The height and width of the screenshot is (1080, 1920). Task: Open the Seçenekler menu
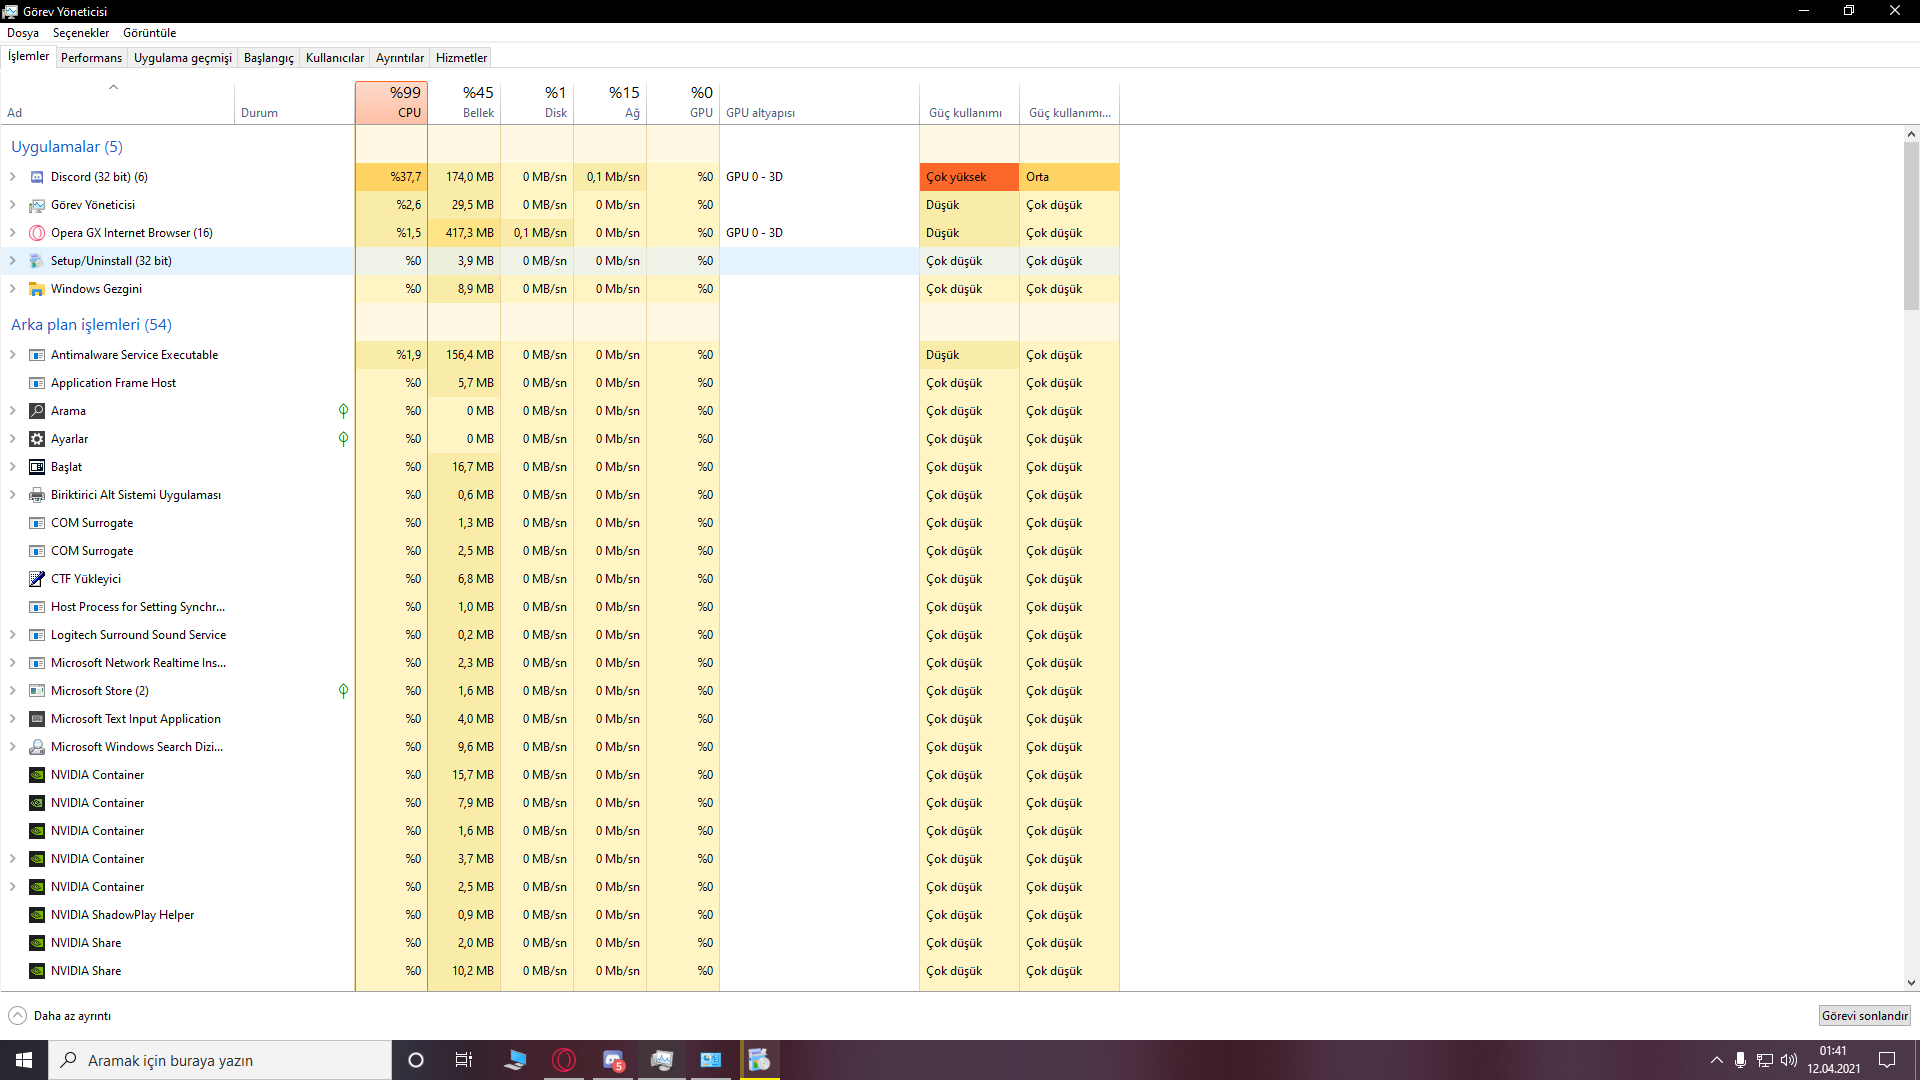pyautogui.click(x=81, y=33)
